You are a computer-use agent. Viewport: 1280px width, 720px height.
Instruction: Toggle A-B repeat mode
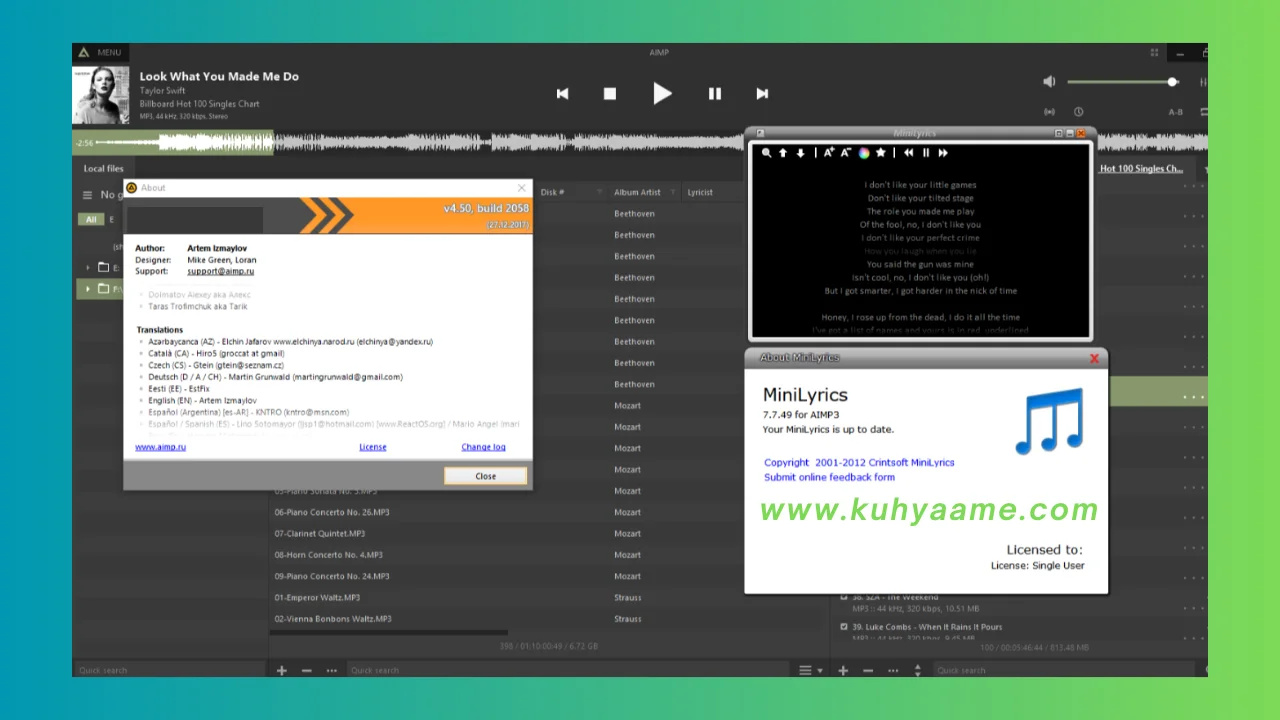tap(1176, 112)
